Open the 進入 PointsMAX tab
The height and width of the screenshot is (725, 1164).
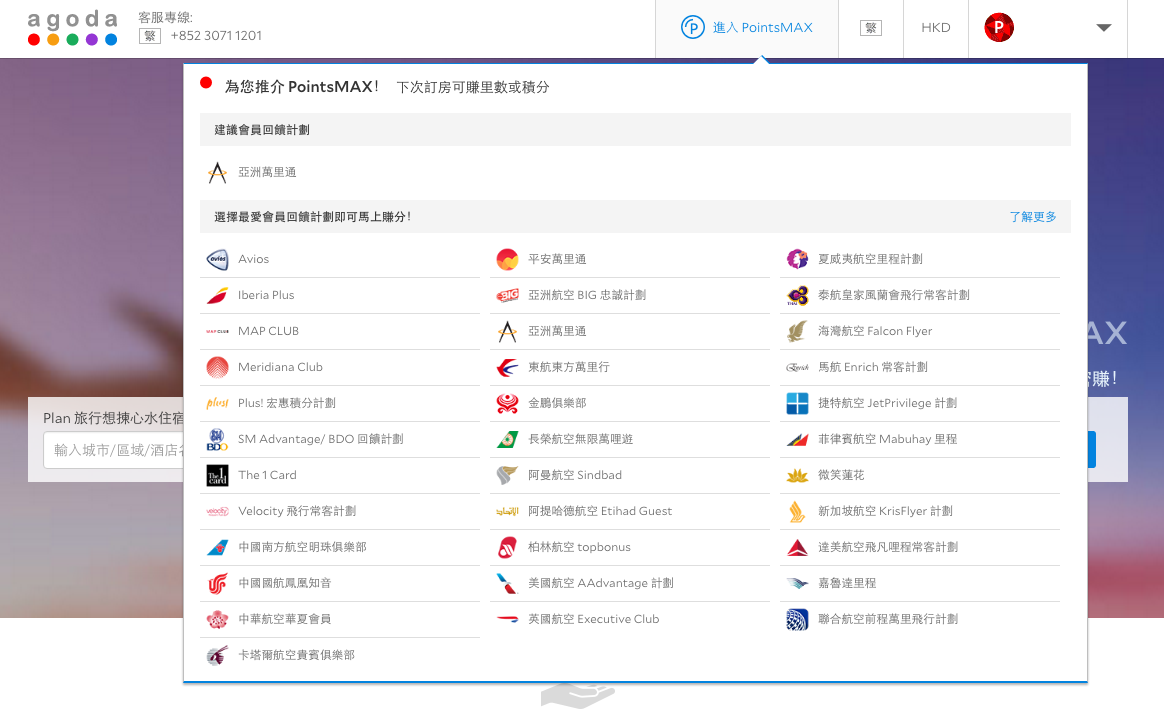click(x=747, y=27)
